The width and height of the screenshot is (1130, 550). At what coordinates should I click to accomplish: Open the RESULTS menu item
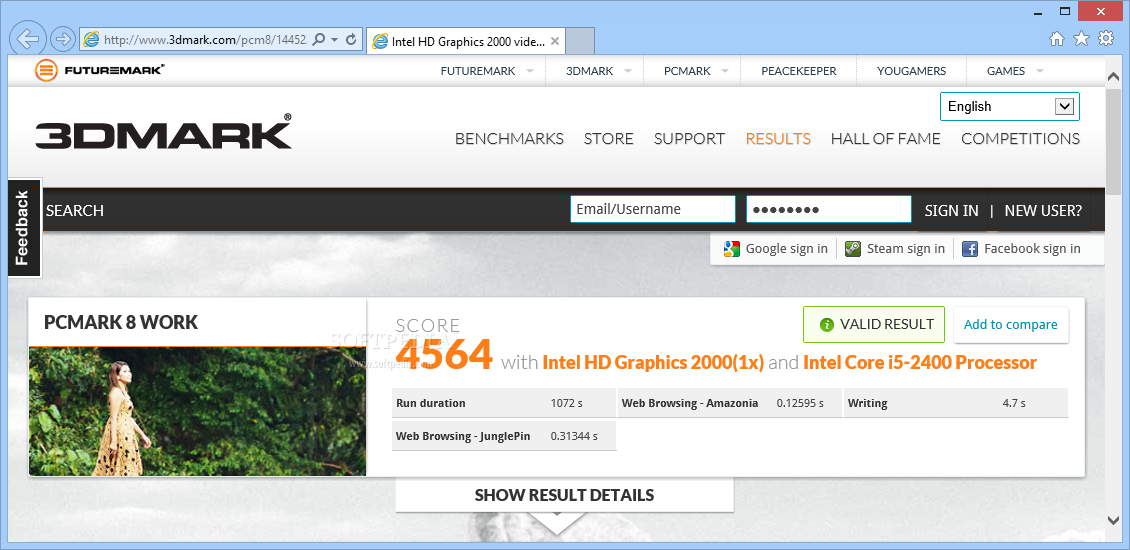tap(778, 138)
